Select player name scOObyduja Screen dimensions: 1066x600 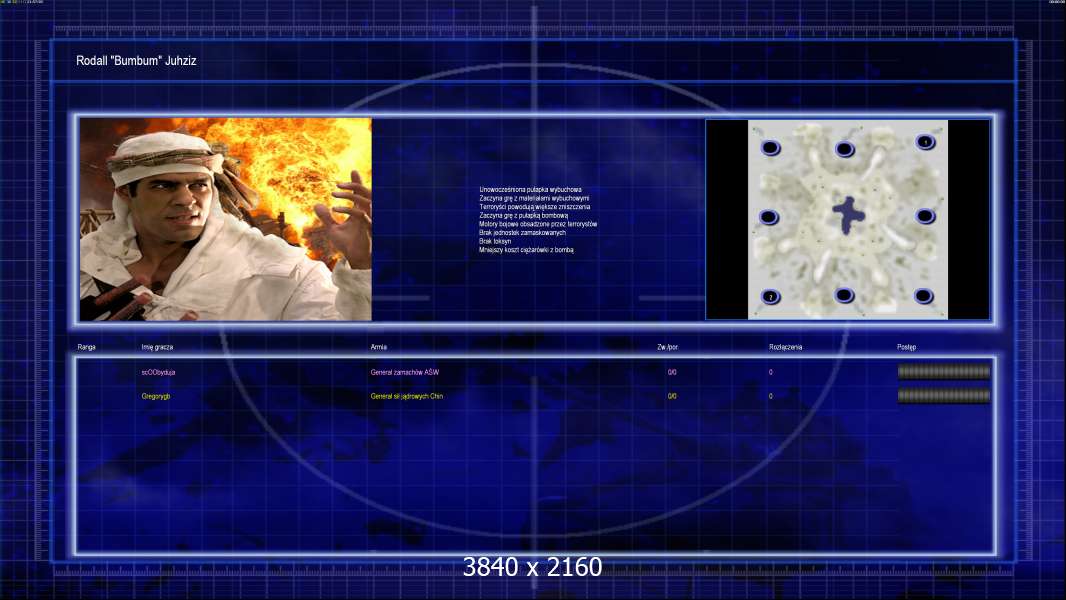click(x=158, y=372)
